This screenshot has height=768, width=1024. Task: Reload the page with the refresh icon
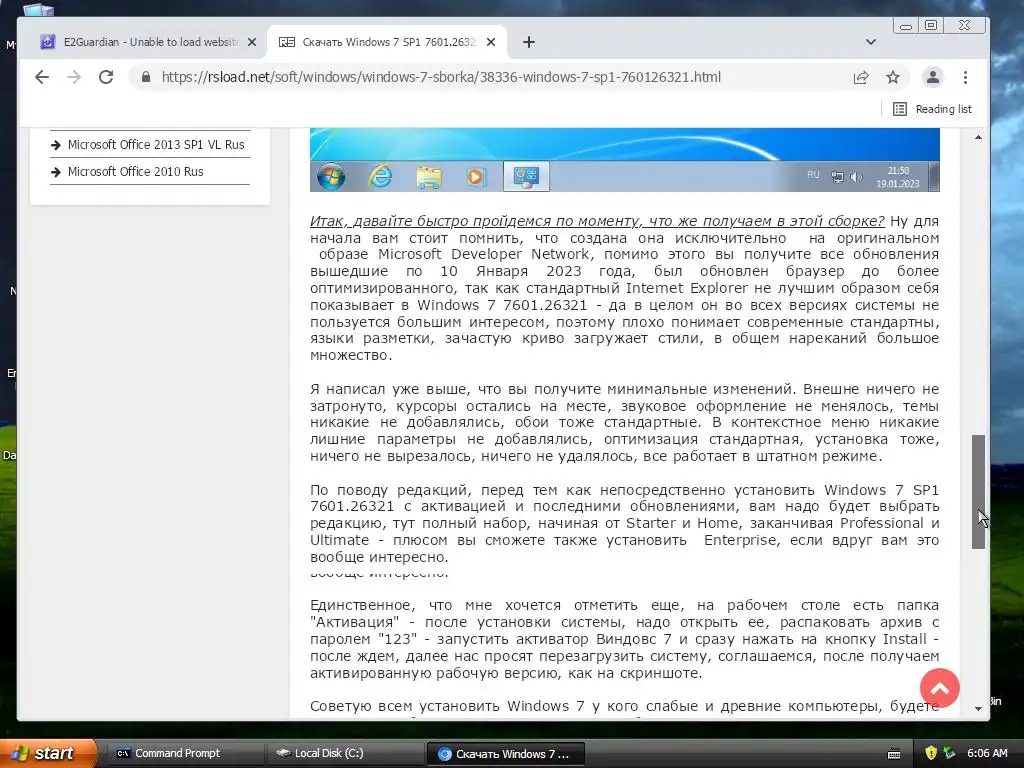[x=106, y=77]
